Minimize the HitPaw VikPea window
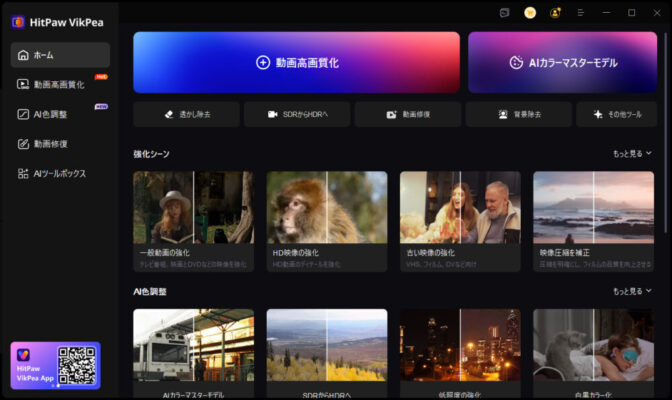The height and width of the screenshot is (400, 672). (606, 13)
